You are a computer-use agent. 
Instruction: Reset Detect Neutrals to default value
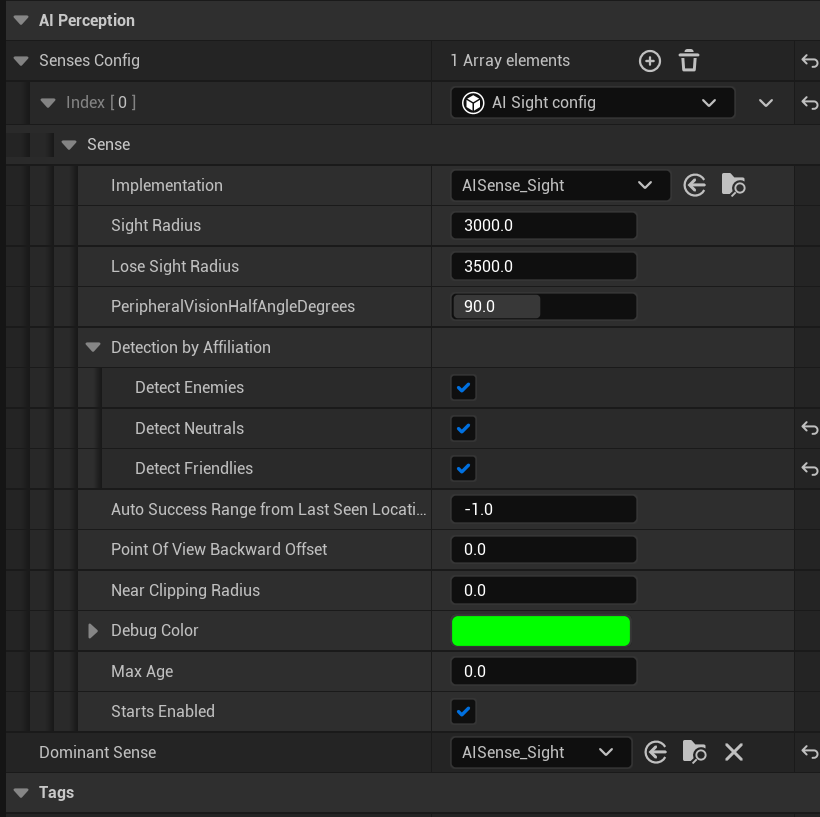[x=809, y=428]
